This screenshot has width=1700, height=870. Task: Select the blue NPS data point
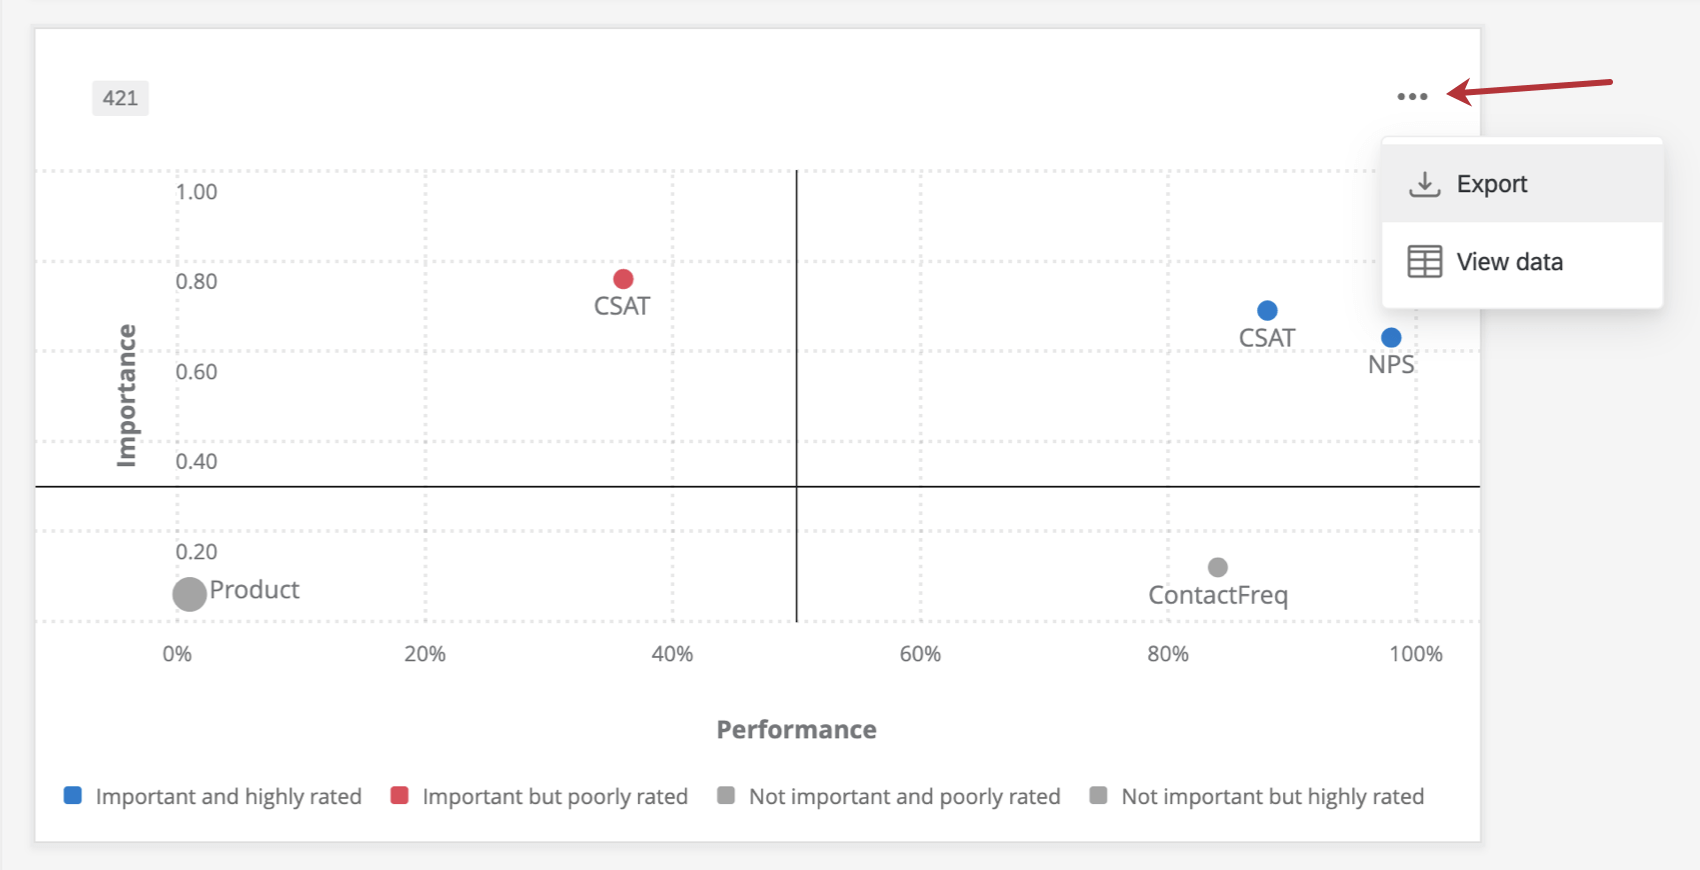(x=1391, y=338)
